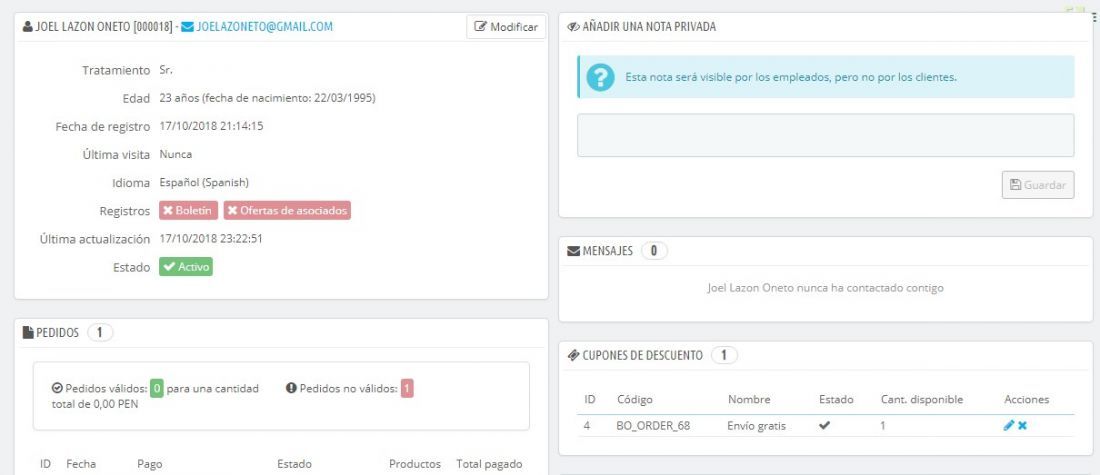Click the Cupones de descuento ticket icon
This screenshot has width=1100, height=475.
[573, 356]
